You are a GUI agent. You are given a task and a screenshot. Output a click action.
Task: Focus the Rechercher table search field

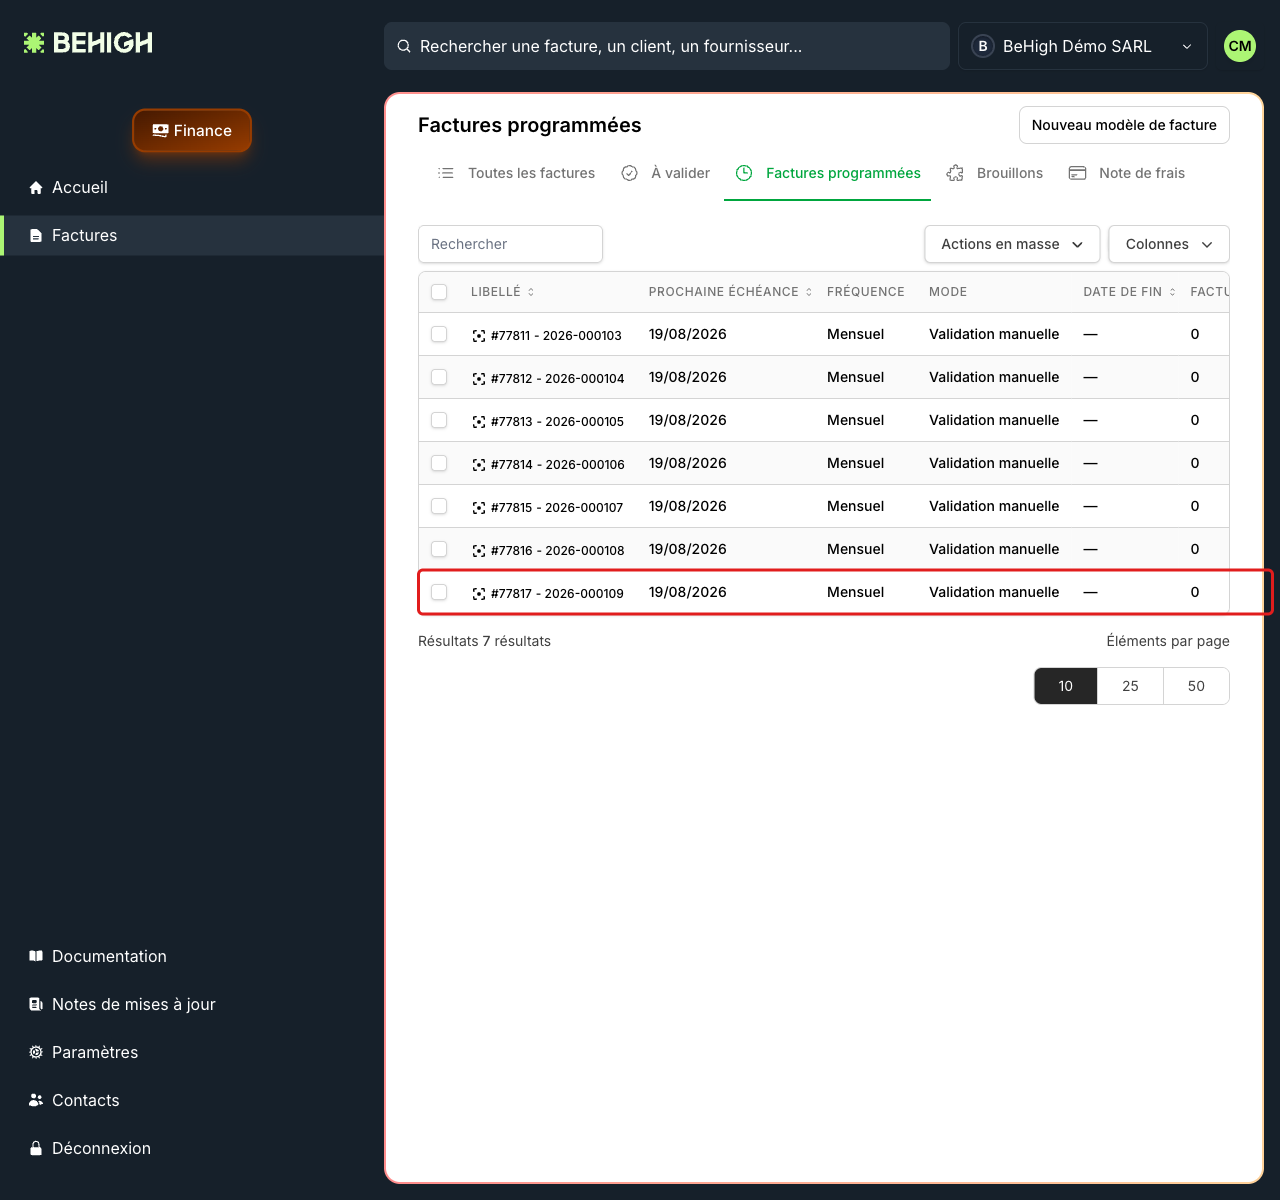click(x=510, y=244)
